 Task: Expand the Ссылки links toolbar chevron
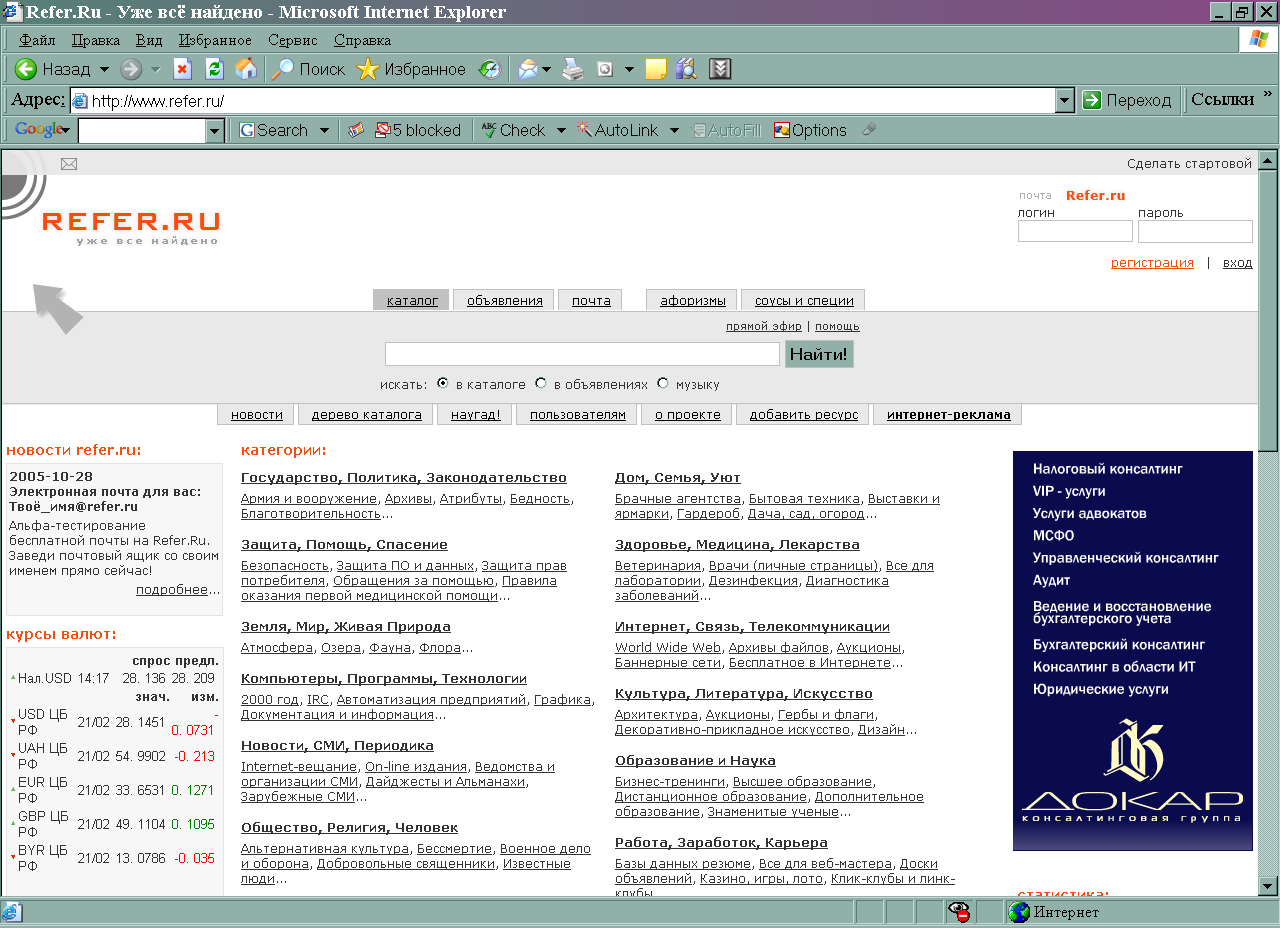pos(1268,94)
